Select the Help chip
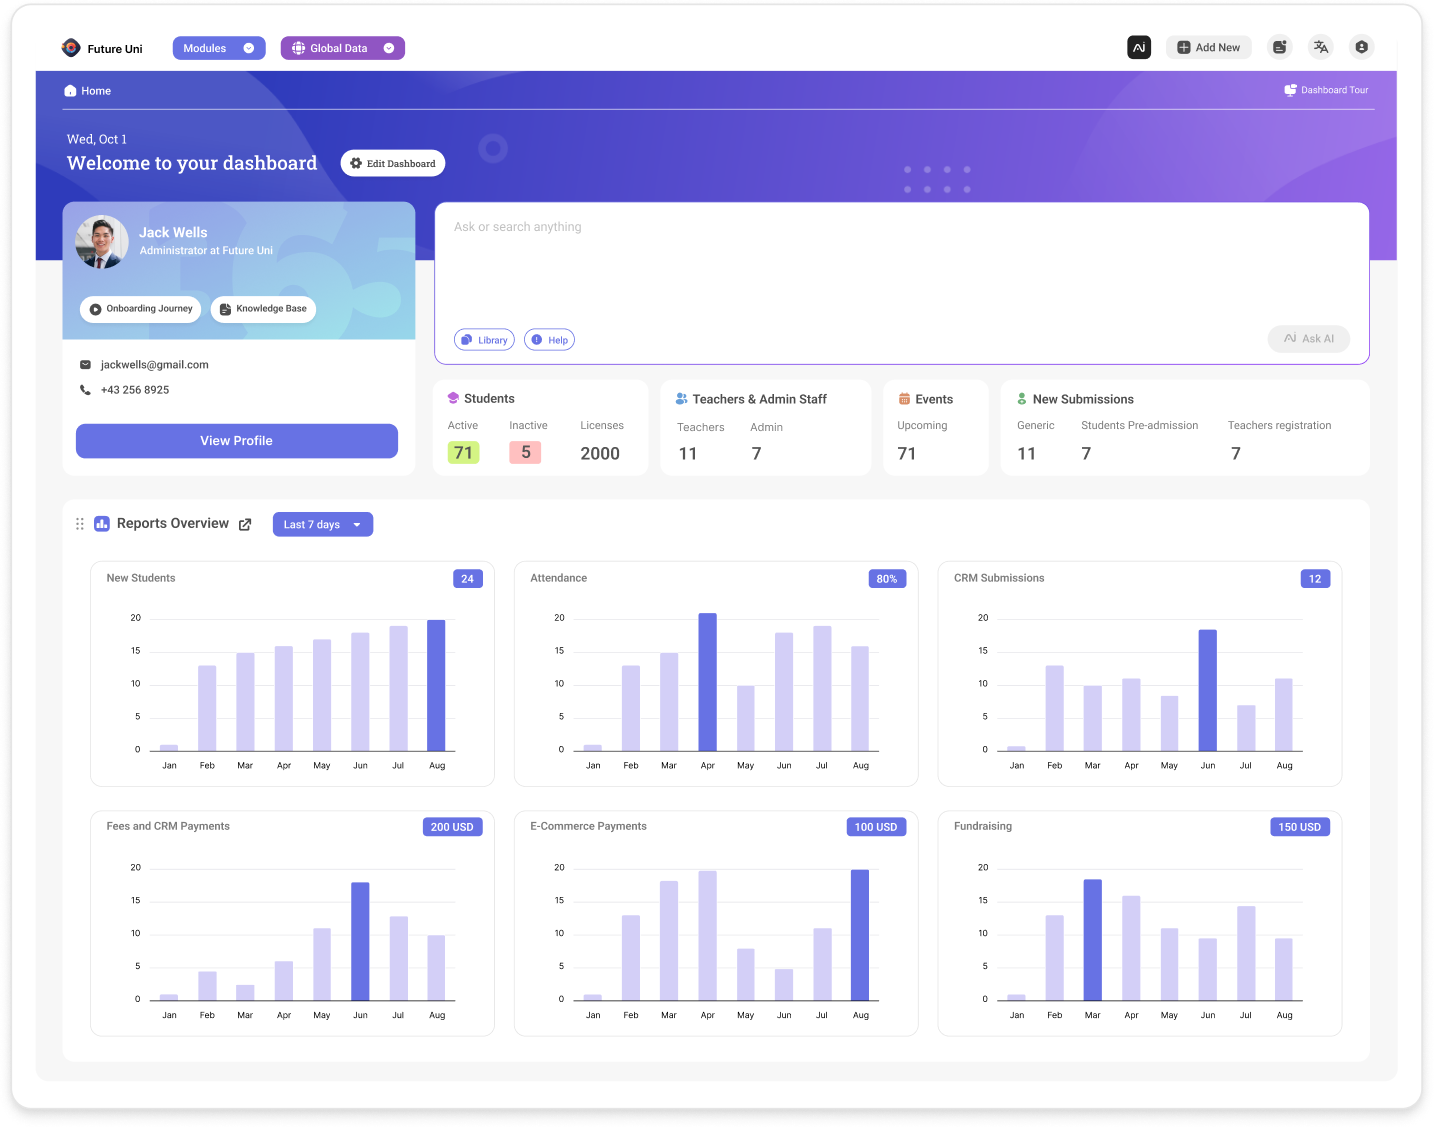This screenshot has height=1127, width=1434. click(x=550, y=340)
